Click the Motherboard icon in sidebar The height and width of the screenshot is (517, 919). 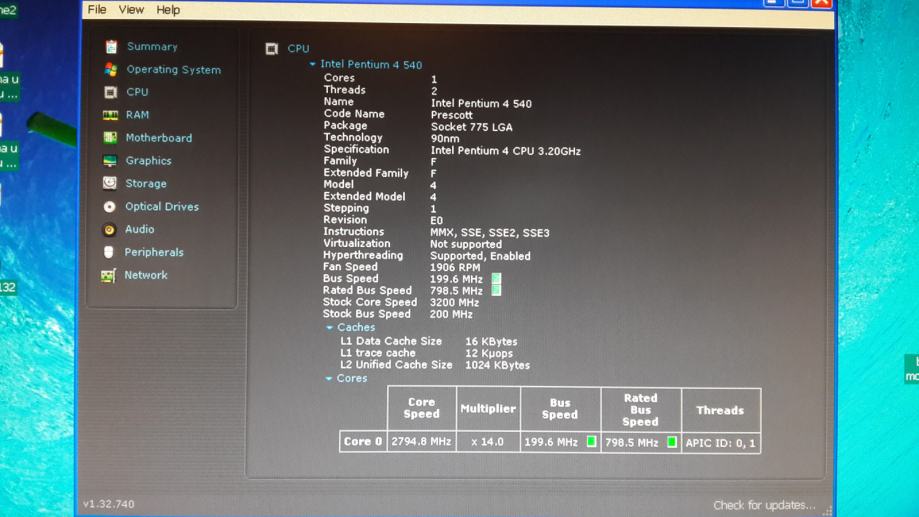[110, 138]
